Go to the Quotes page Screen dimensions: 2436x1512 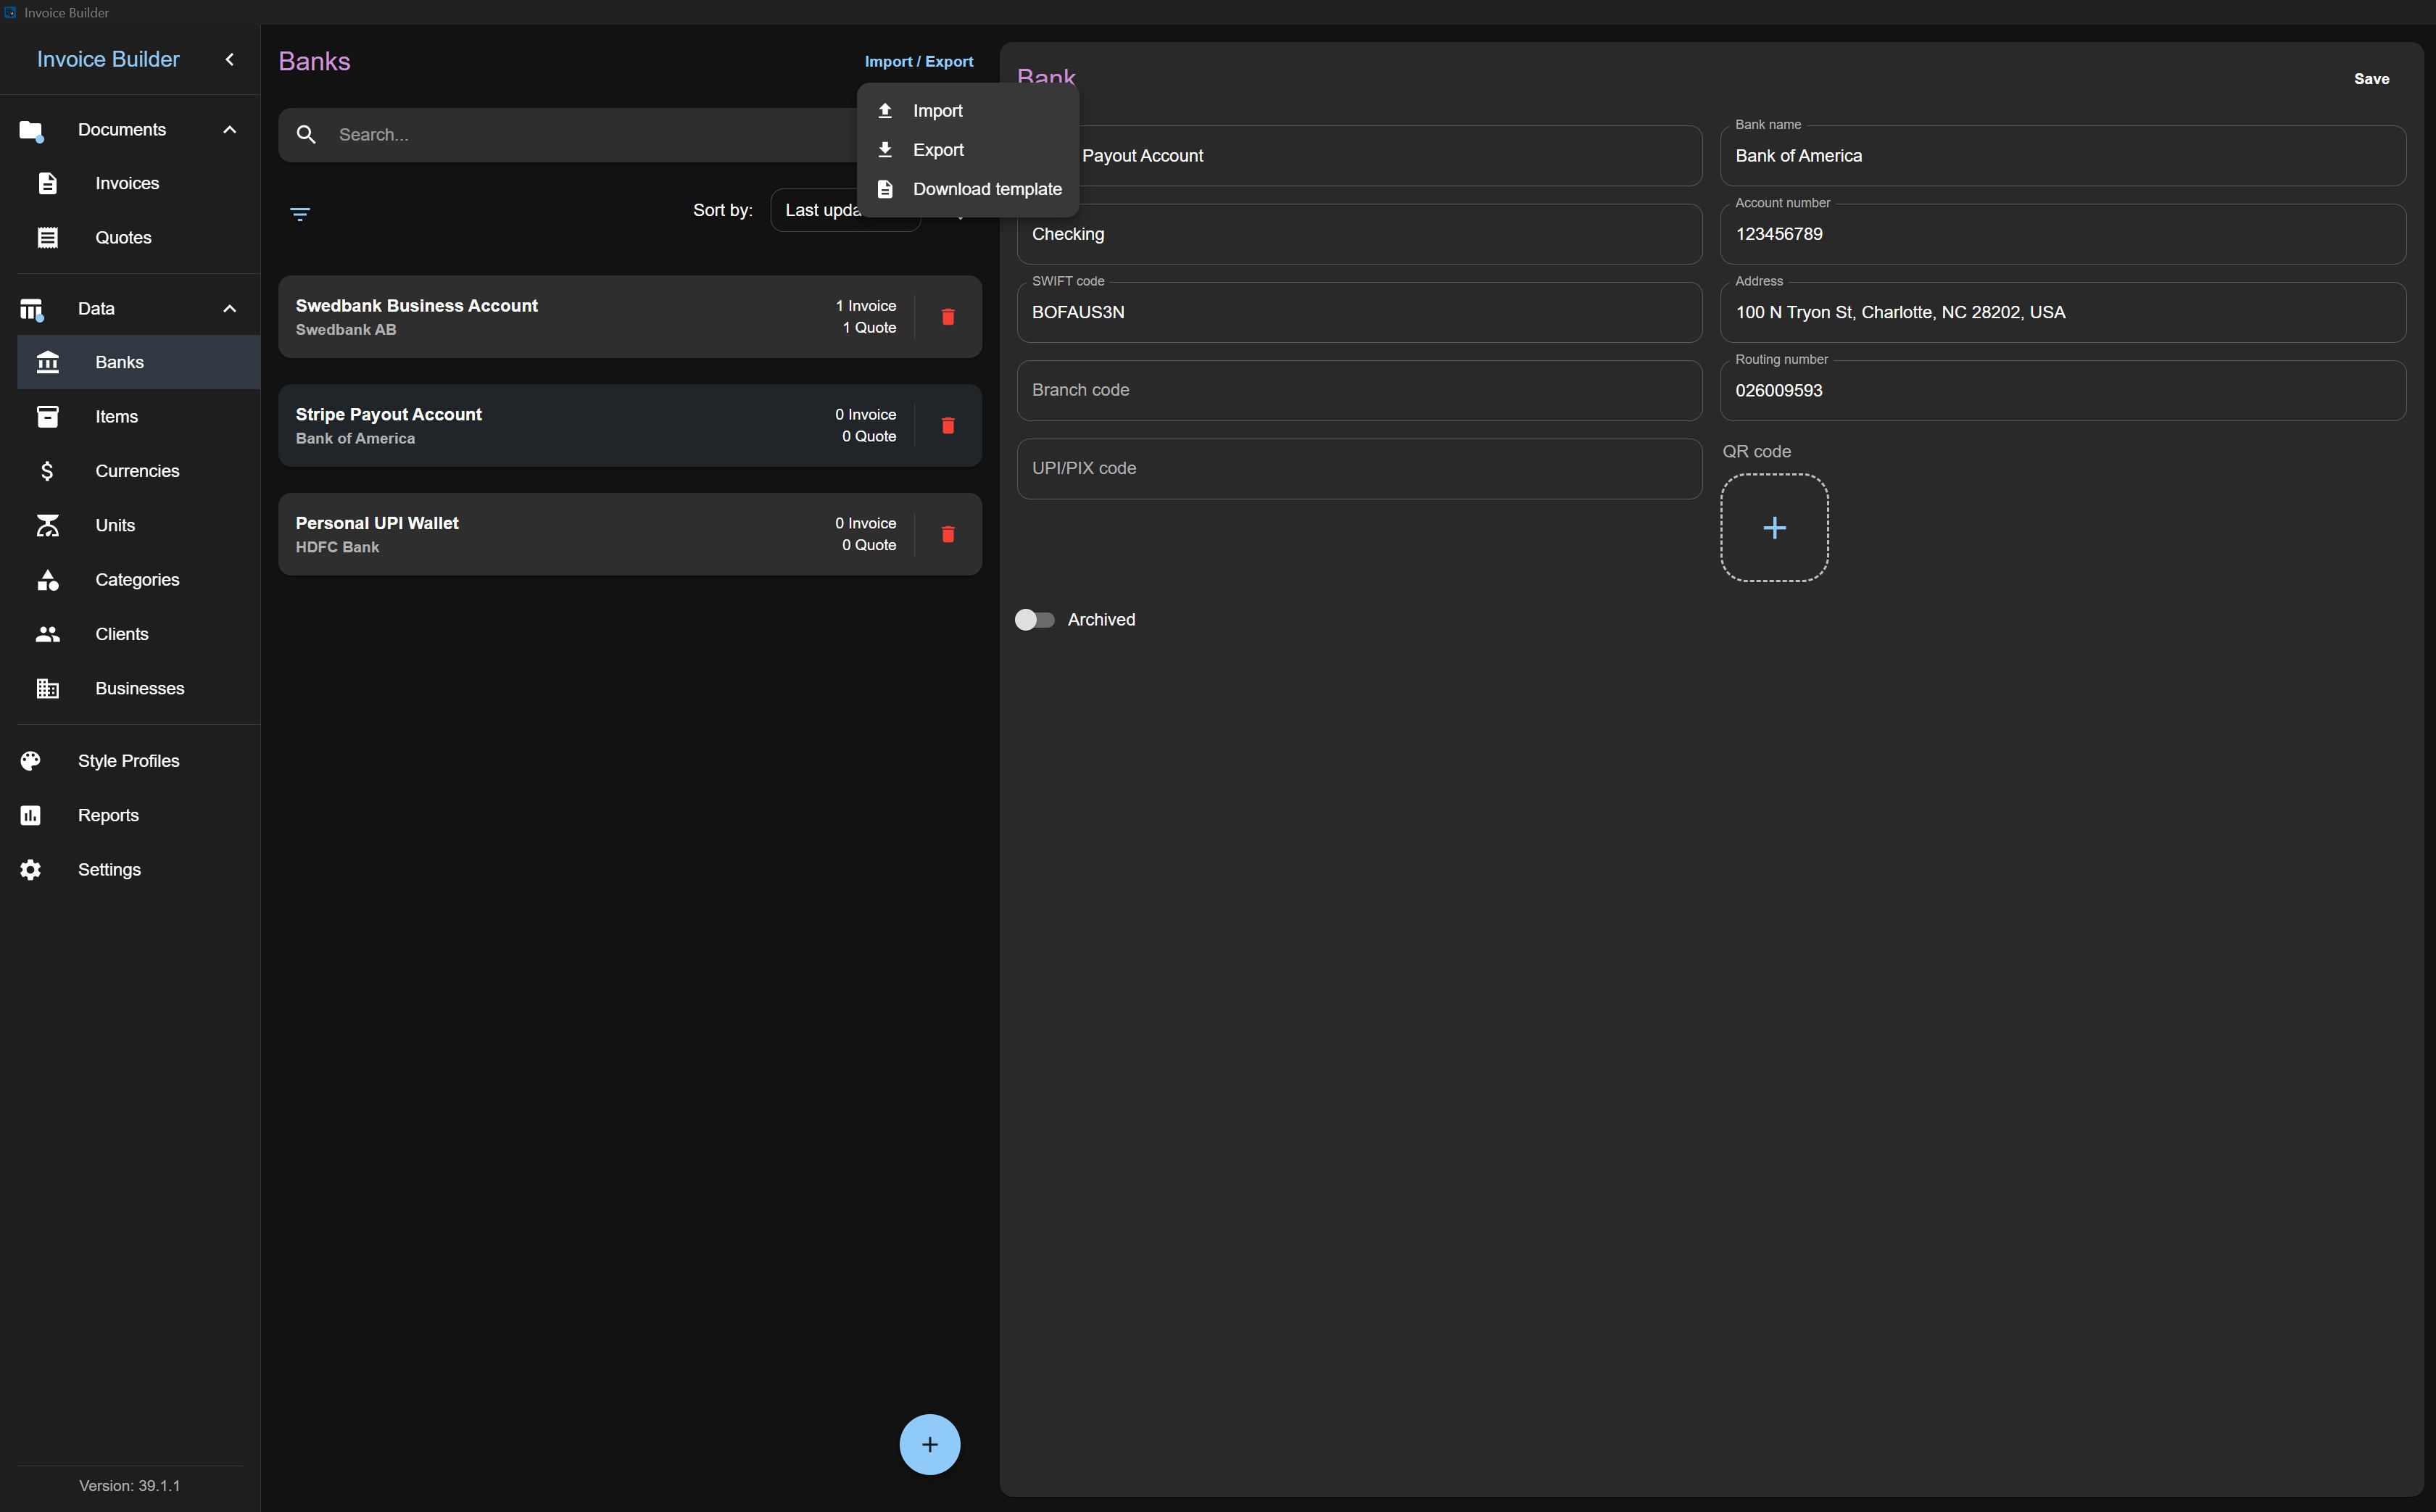[138, 237]
